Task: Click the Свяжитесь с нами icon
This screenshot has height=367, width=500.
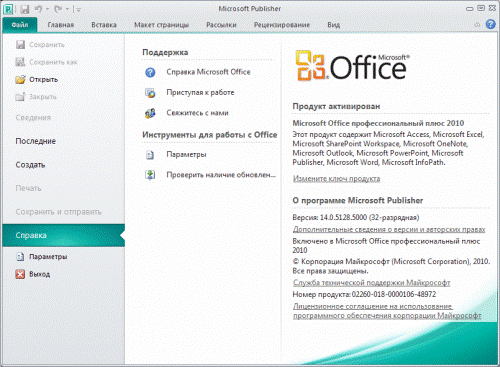Action: pos(150,113)
